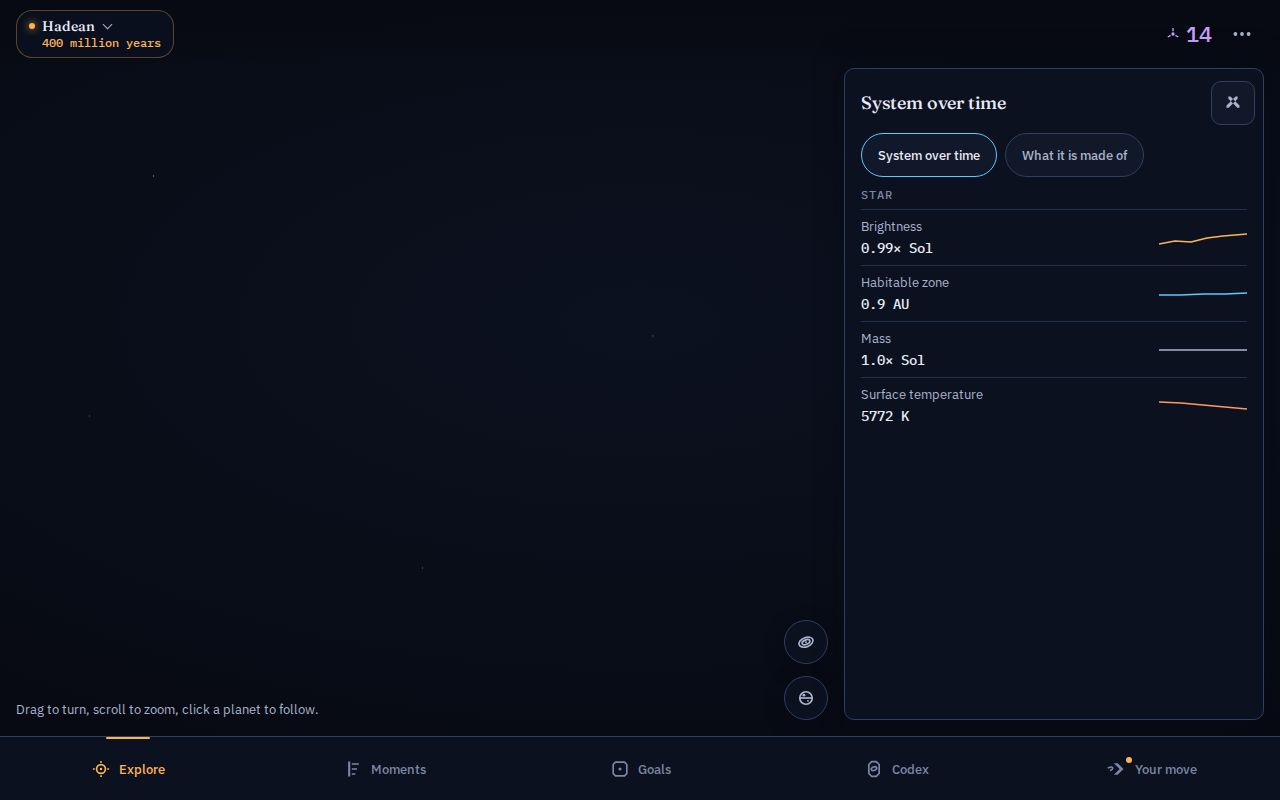This screenshot has width=1280, height=800.
Task: Click the Mass trend line
Action: pos(1203,350)
